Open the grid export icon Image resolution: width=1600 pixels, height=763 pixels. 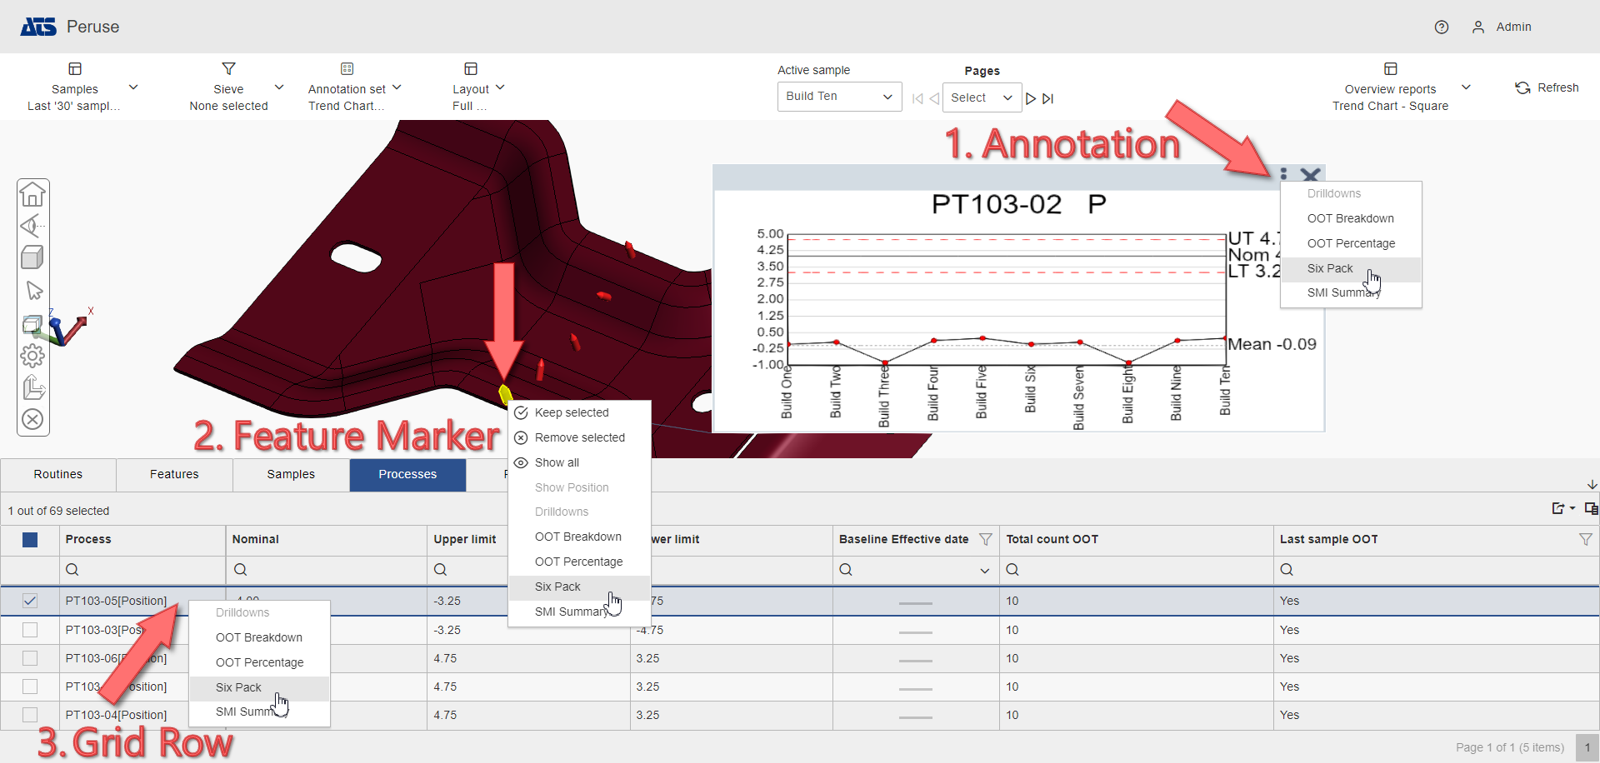click(1558, 509)
